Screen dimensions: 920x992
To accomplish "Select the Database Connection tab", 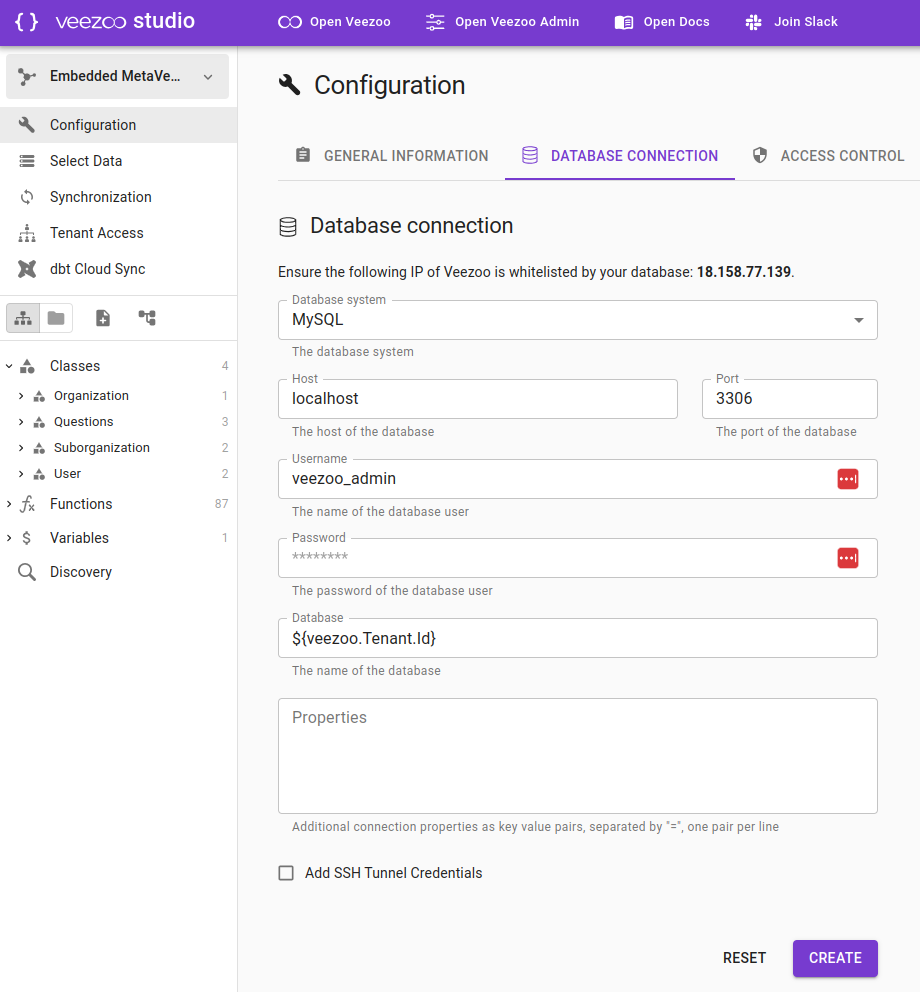I will [x=619, y=156].
